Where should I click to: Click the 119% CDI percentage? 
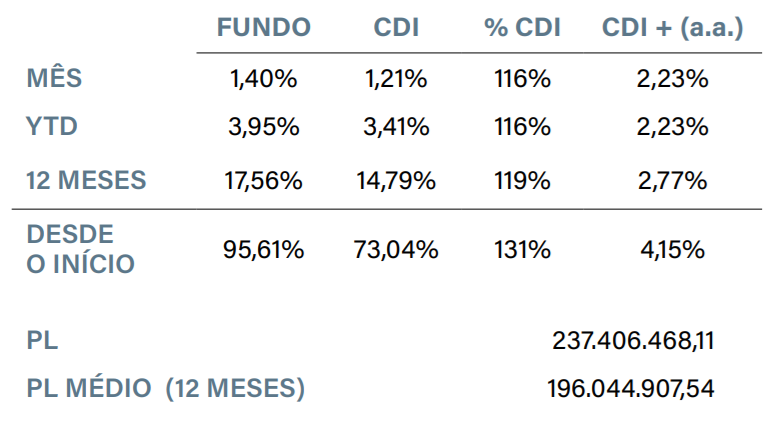coord(522,180)
